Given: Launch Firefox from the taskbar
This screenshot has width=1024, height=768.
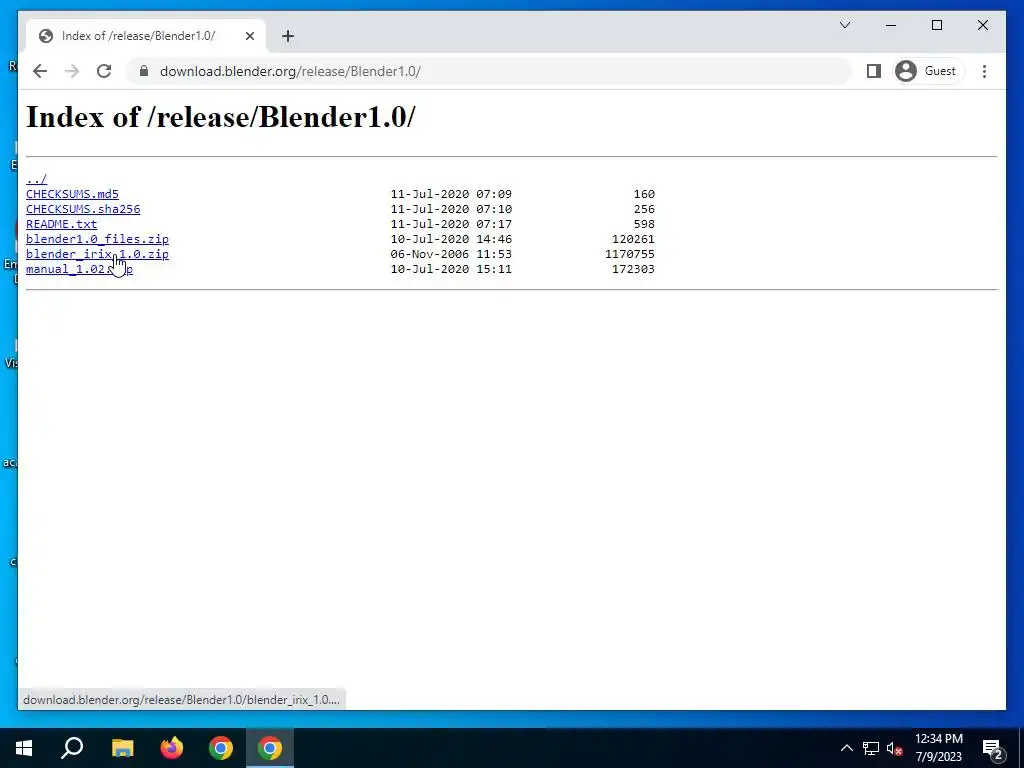Looking at the screenshot, I should [172, 748].
